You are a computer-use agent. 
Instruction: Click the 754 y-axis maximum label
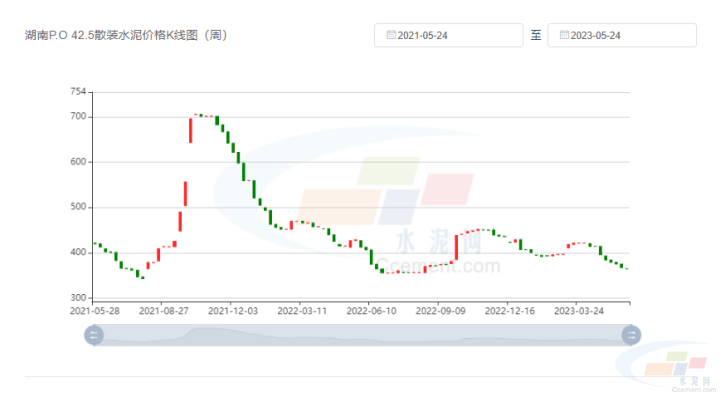tap(79, 92)
